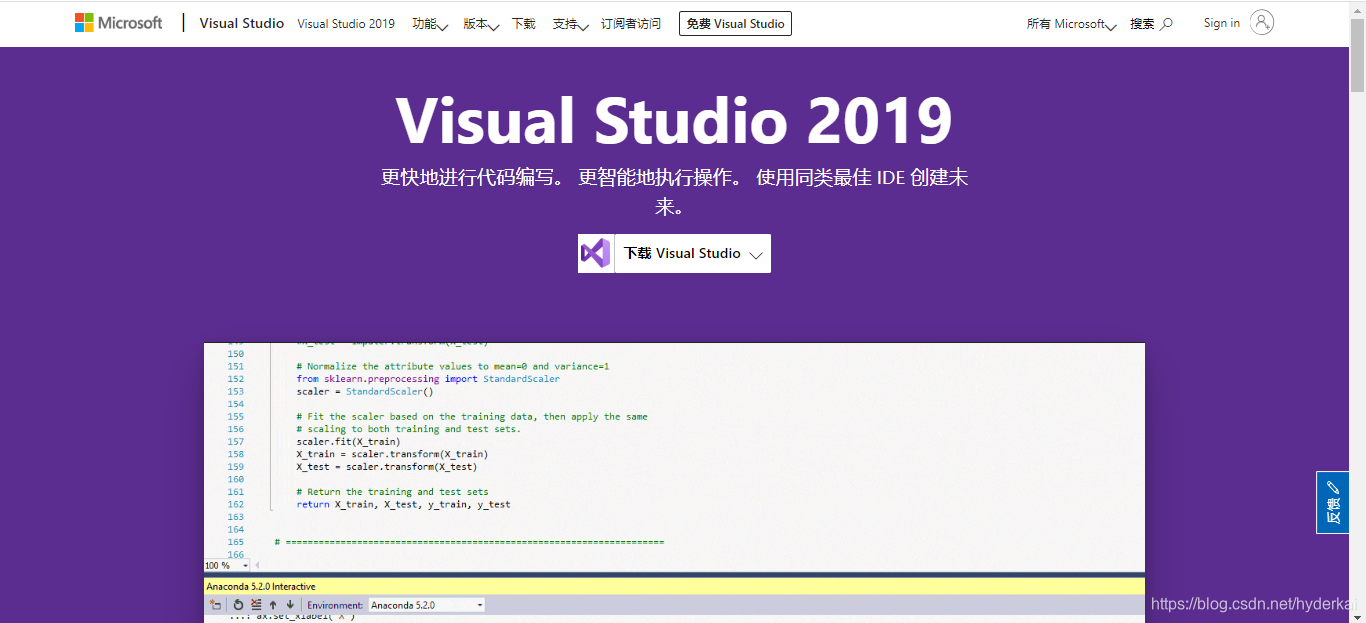Open the 反馈 feedback side tab
Screen dimensions: 1366x623
pyautogui.click(x=1332, y=502)
